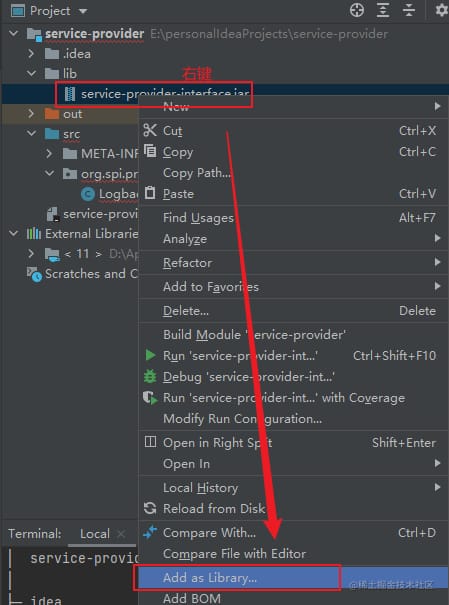
Task: Open the Project panel settings gear
Action: [x=441, y=10]
